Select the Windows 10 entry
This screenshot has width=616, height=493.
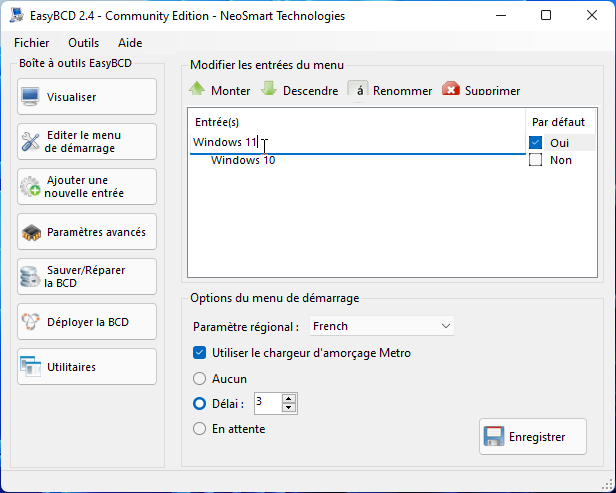(243, 160)
